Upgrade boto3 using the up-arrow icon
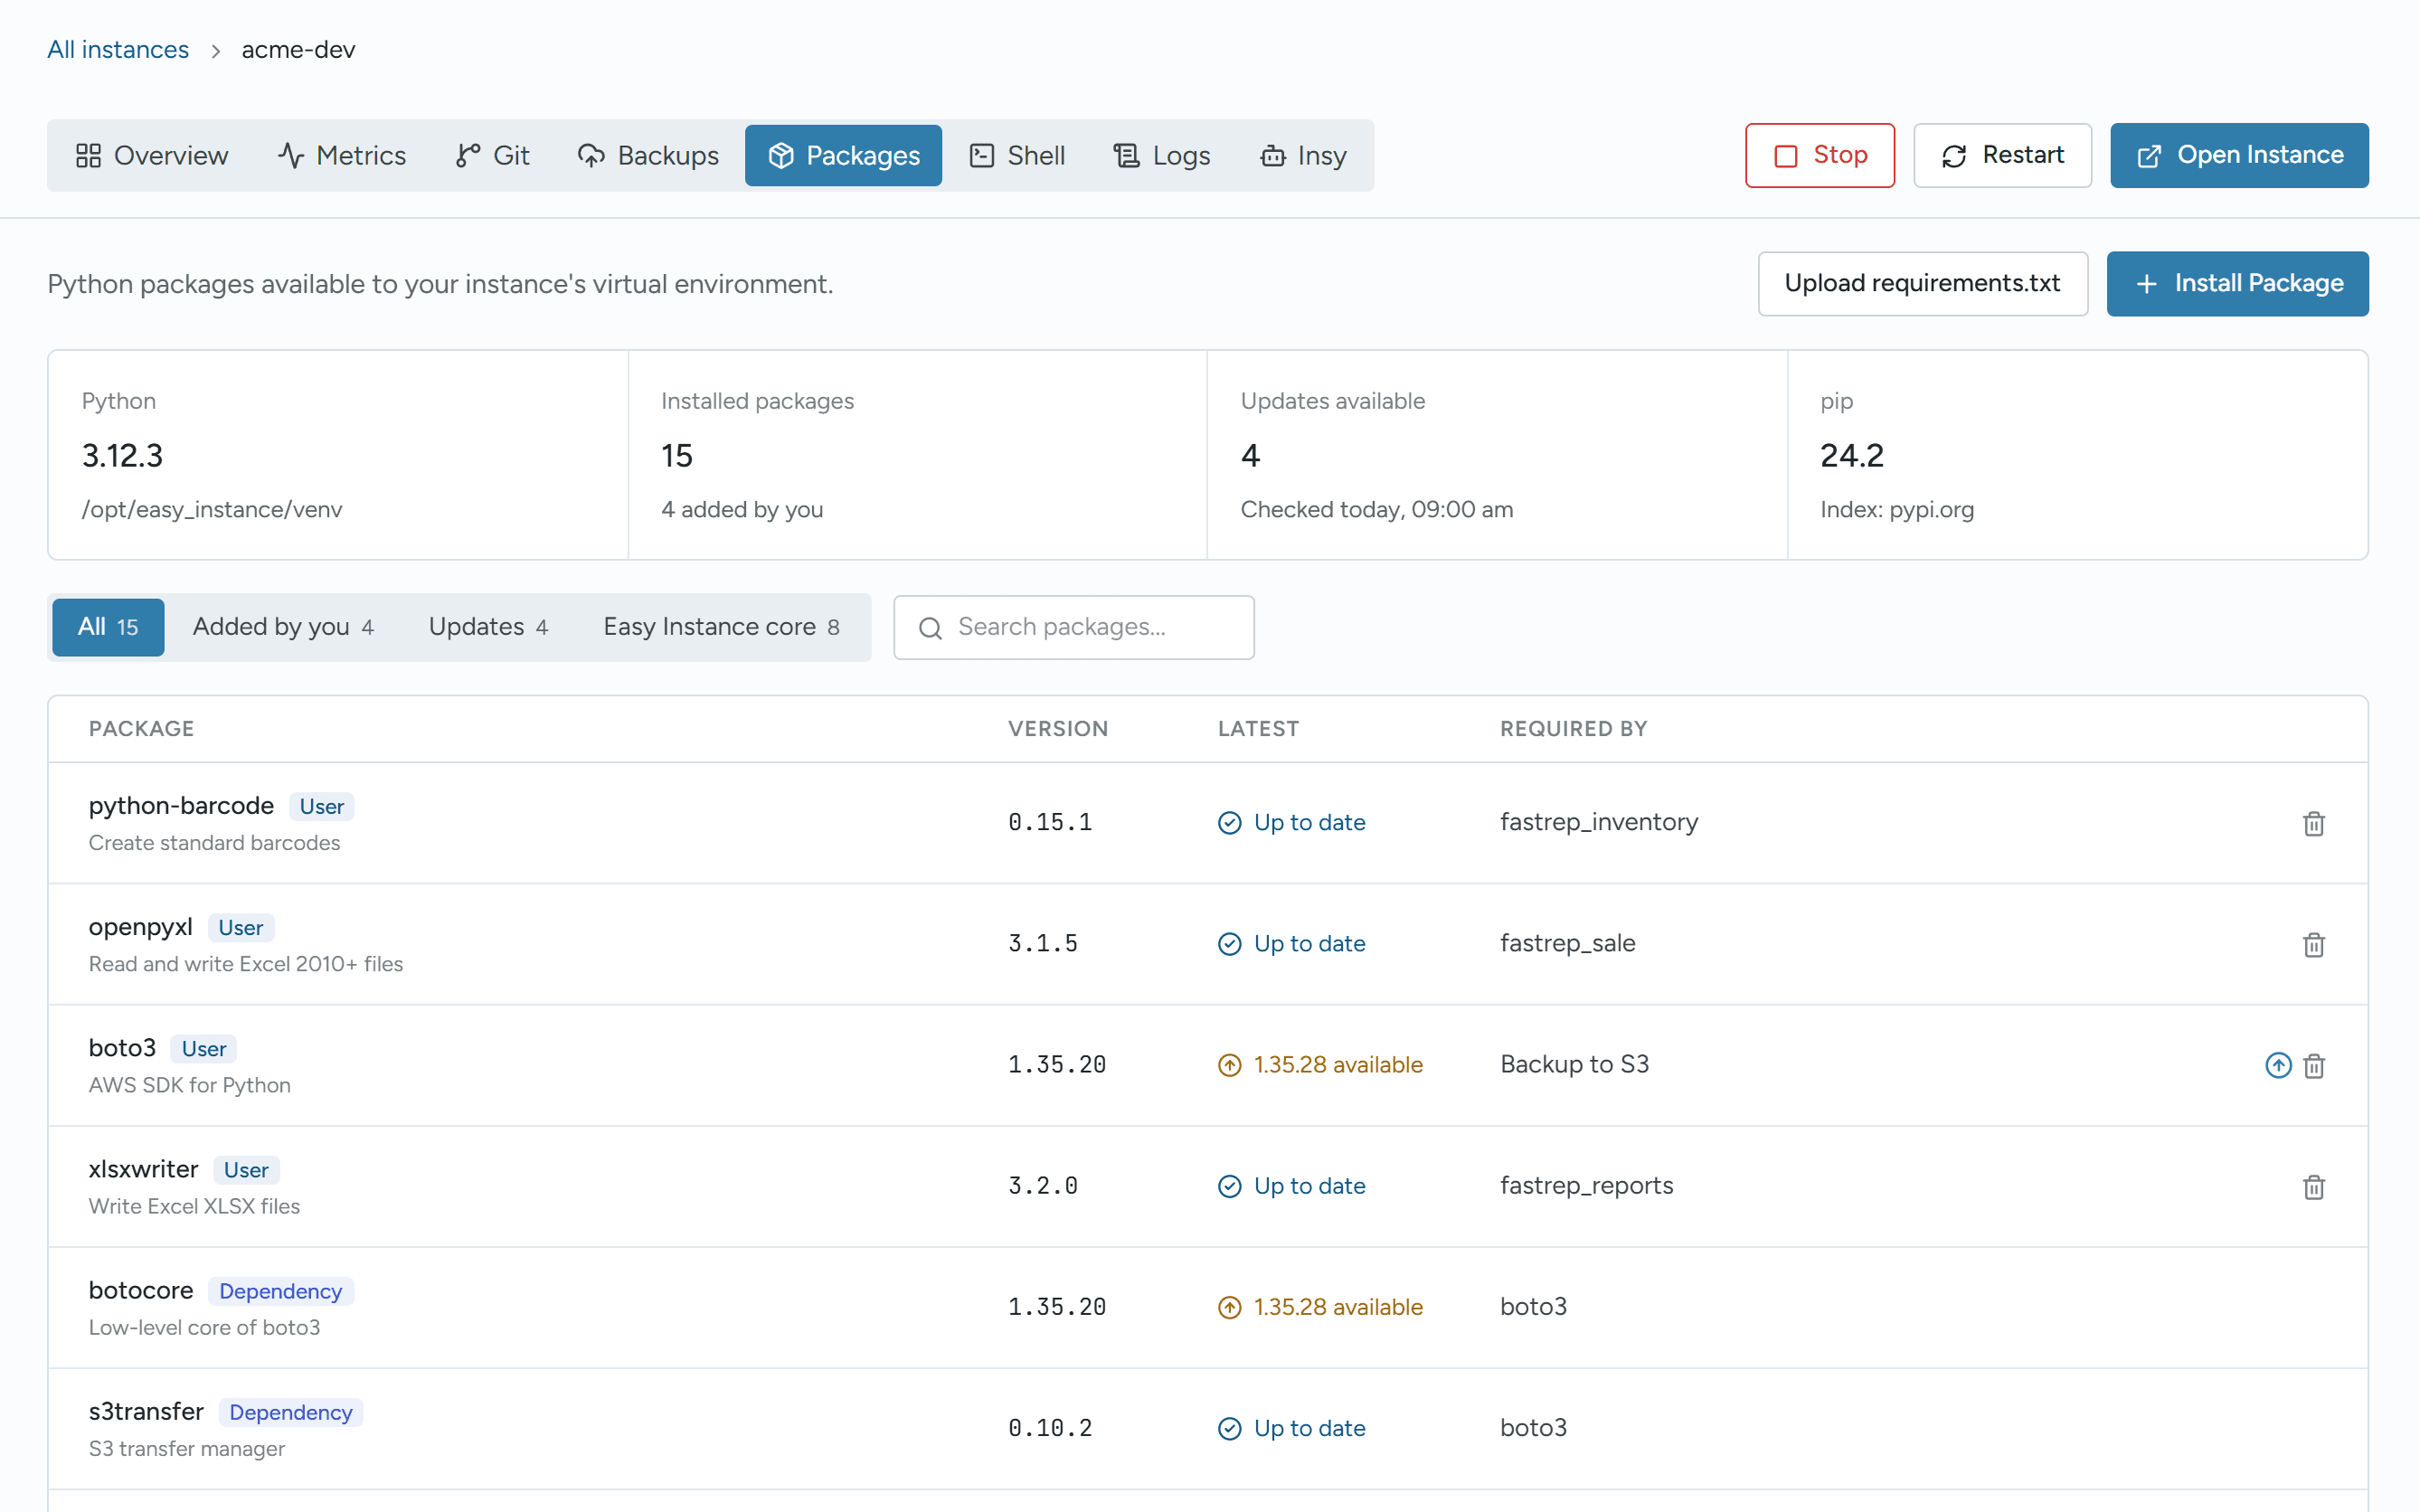The height and width of the screenshot is (1512, 2420). pos(2278,1065)
